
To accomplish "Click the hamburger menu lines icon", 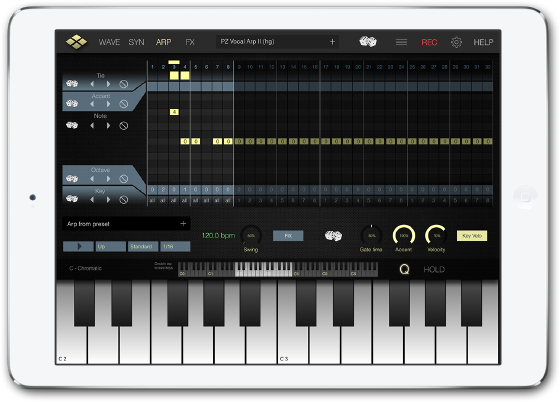I will point(401,42).
